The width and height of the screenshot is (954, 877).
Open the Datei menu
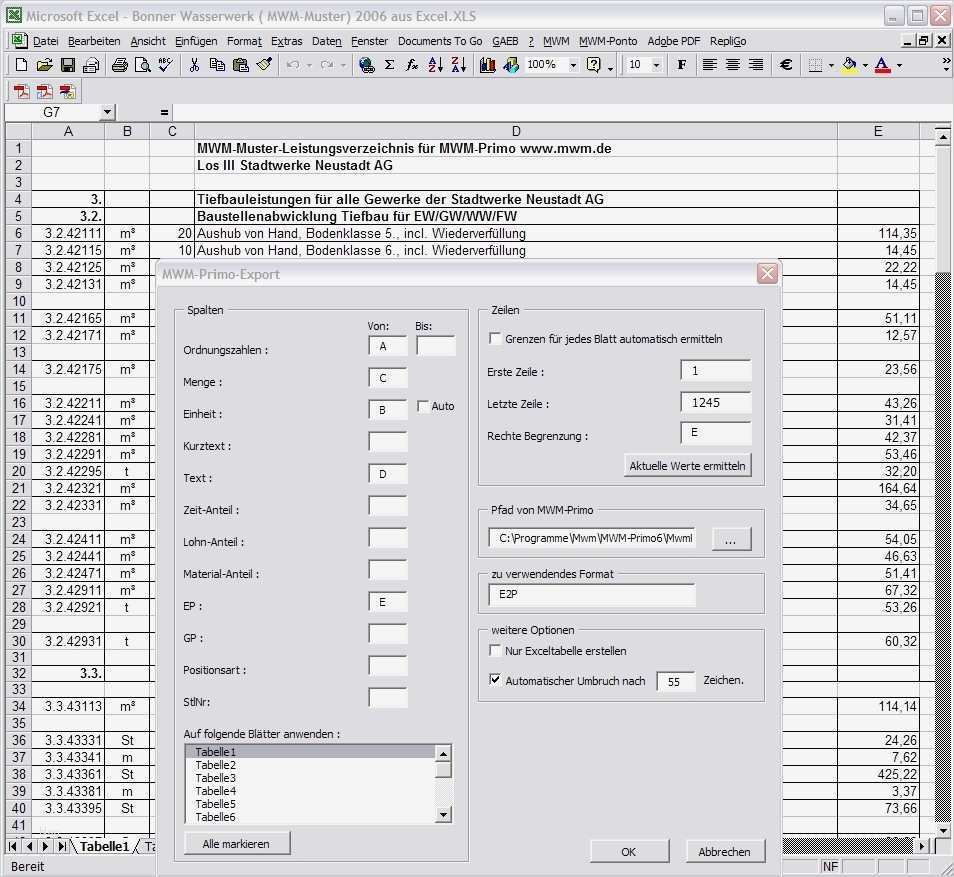46,41
